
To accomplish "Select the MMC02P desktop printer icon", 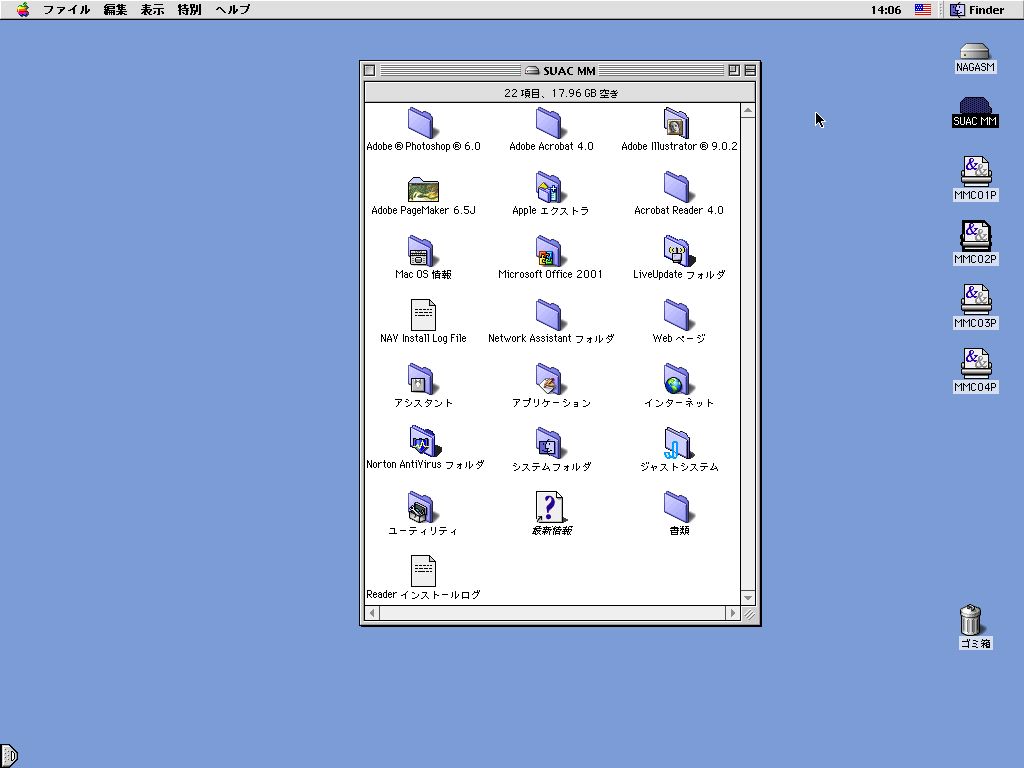I will tap(975, 236).
